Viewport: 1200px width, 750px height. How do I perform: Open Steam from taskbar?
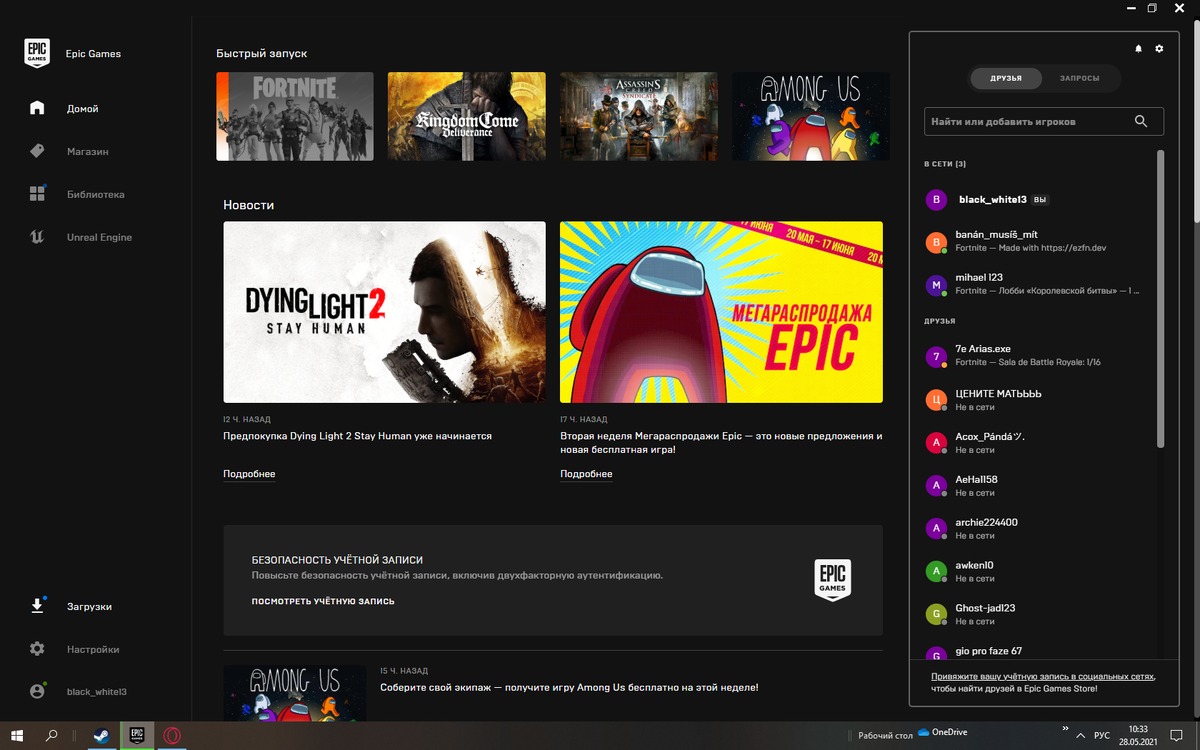coord(101,735)
